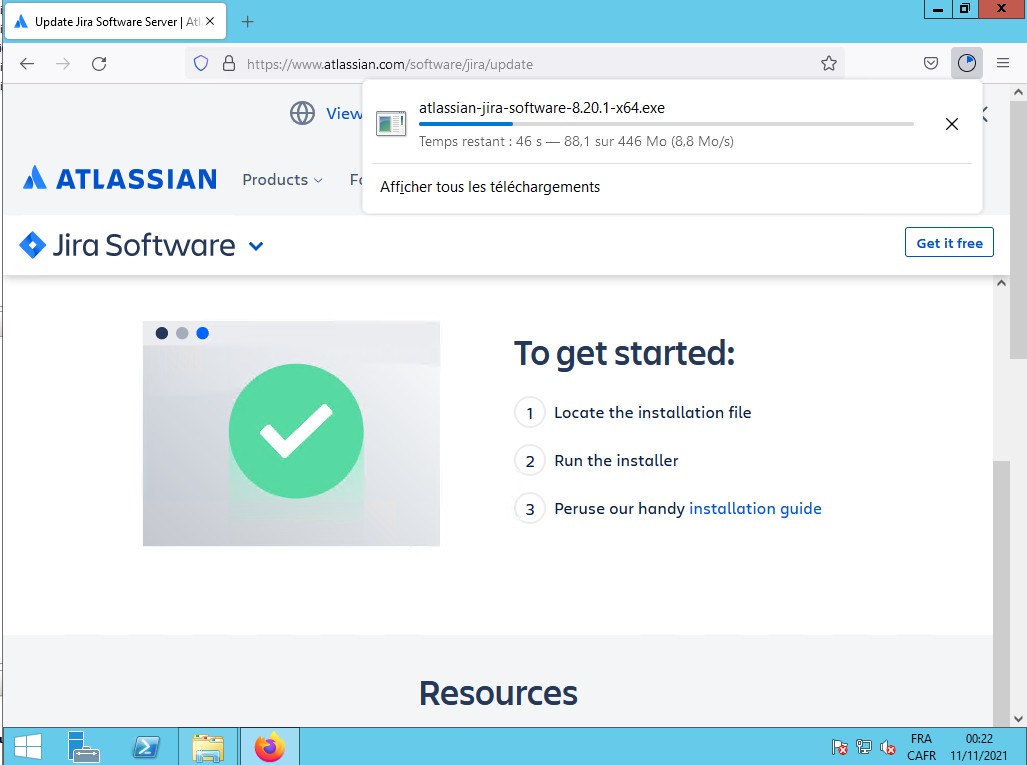Click the padlock site security icon
This screenshot has height=765, width=1027.
click(229, 64)
